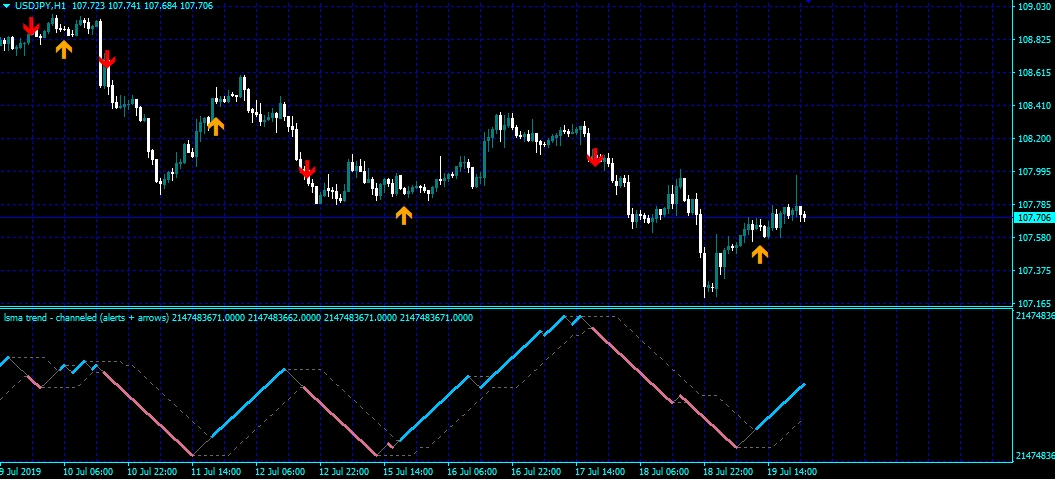Screen dimensions: 1055x479
Task: Click the 108.410 price axis label
Action: pyautogui.click(x=1035, y=106)
